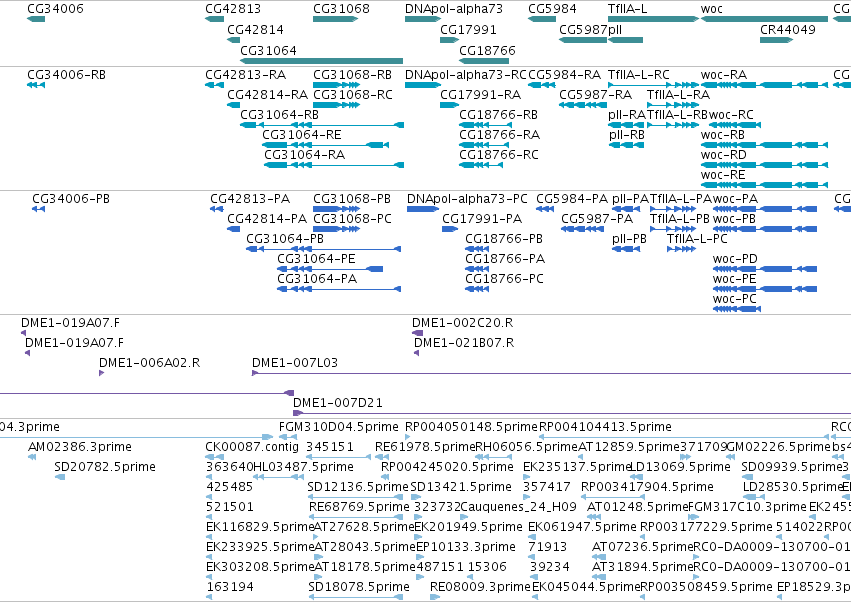Click BAC end DME1-021B07.R
This screenshot has width=851, height=602.
pos(416,353)
